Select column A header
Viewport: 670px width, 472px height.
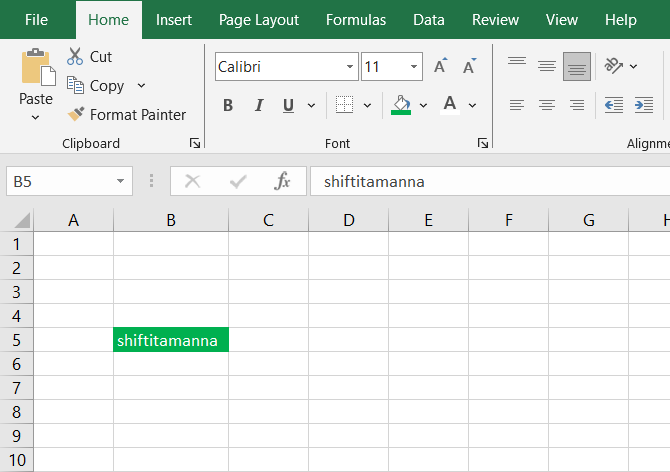(73, 220)
